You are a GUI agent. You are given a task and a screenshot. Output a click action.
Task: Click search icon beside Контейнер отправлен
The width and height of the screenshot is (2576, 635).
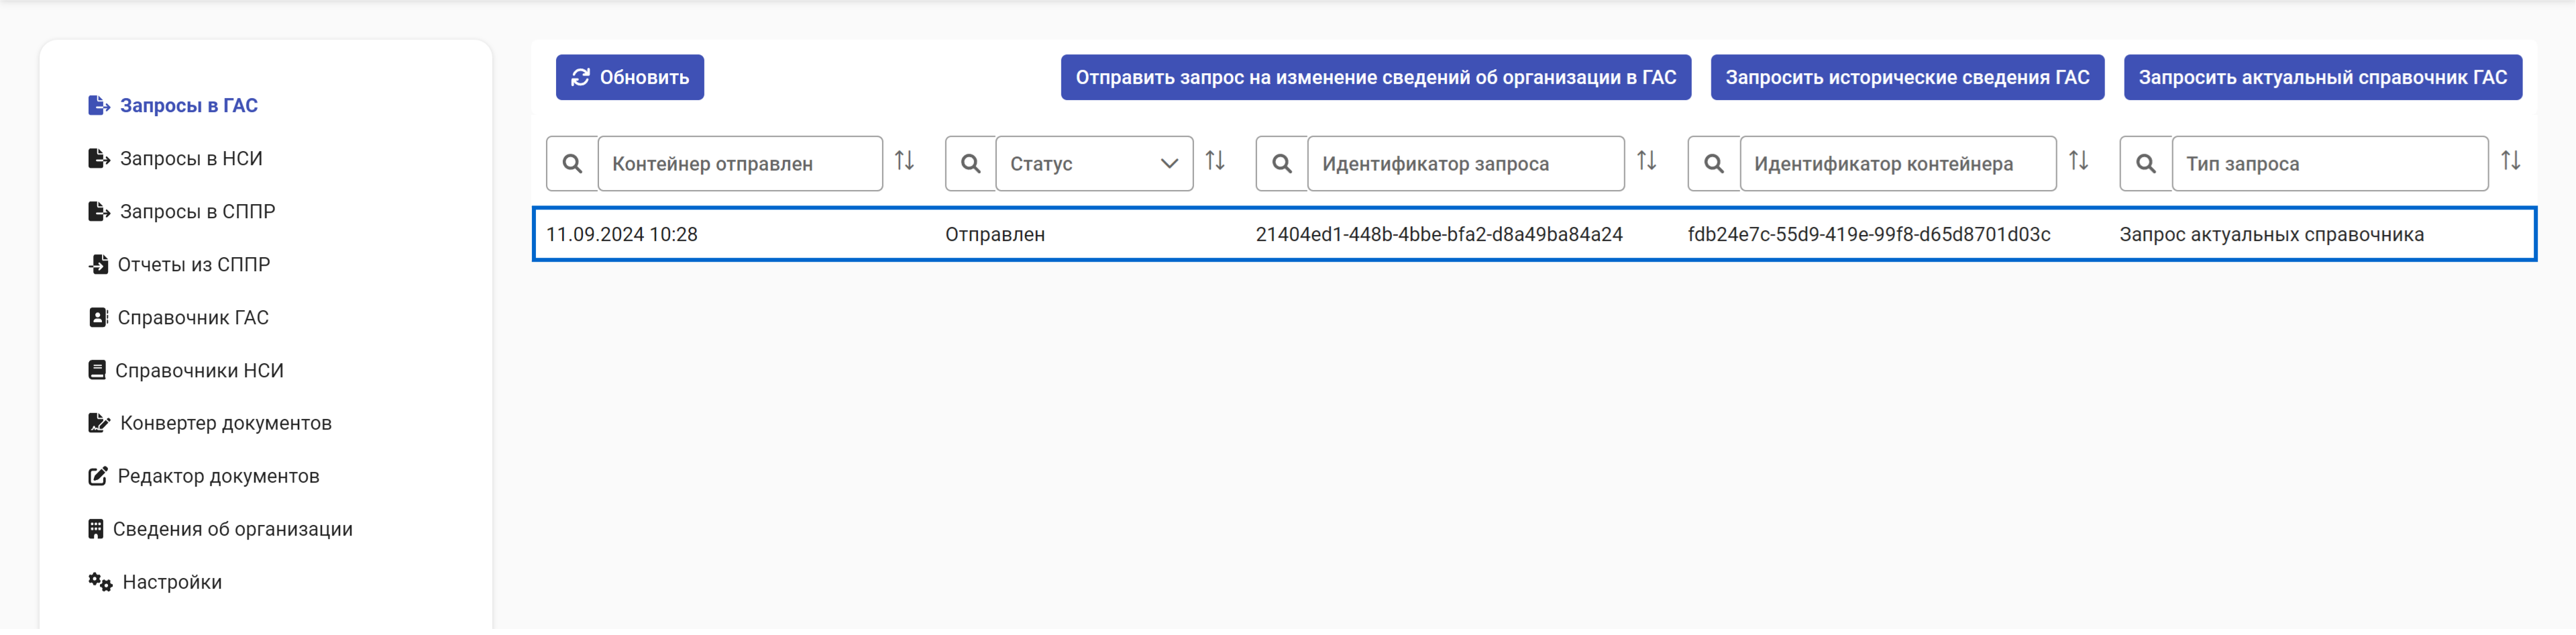[x=572, y=164]
